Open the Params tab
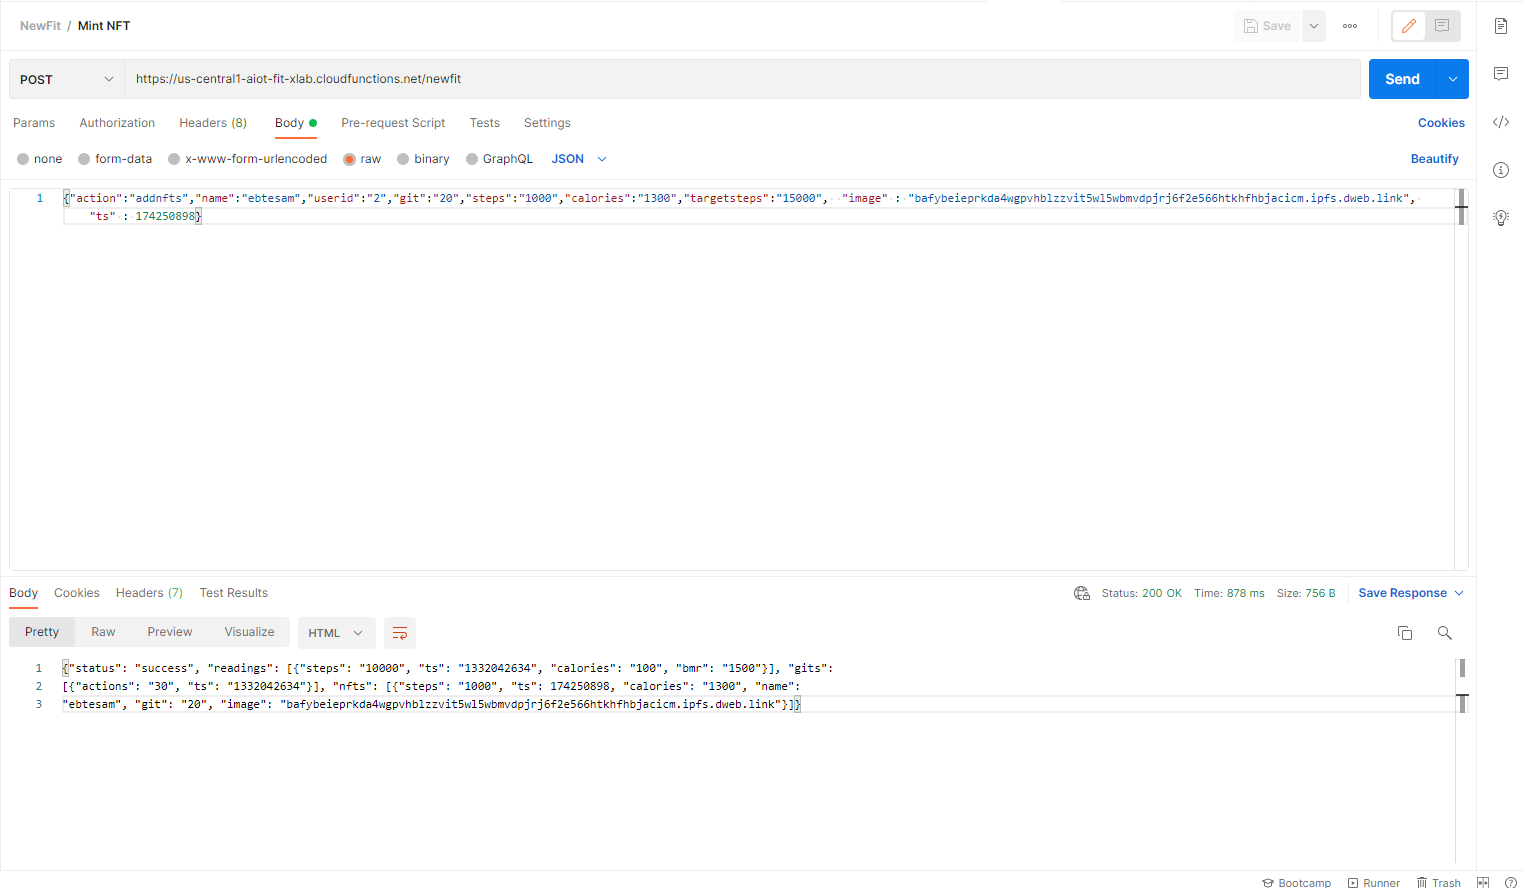This screenshot has width=1523, height=888. click(x=34, y=123)
